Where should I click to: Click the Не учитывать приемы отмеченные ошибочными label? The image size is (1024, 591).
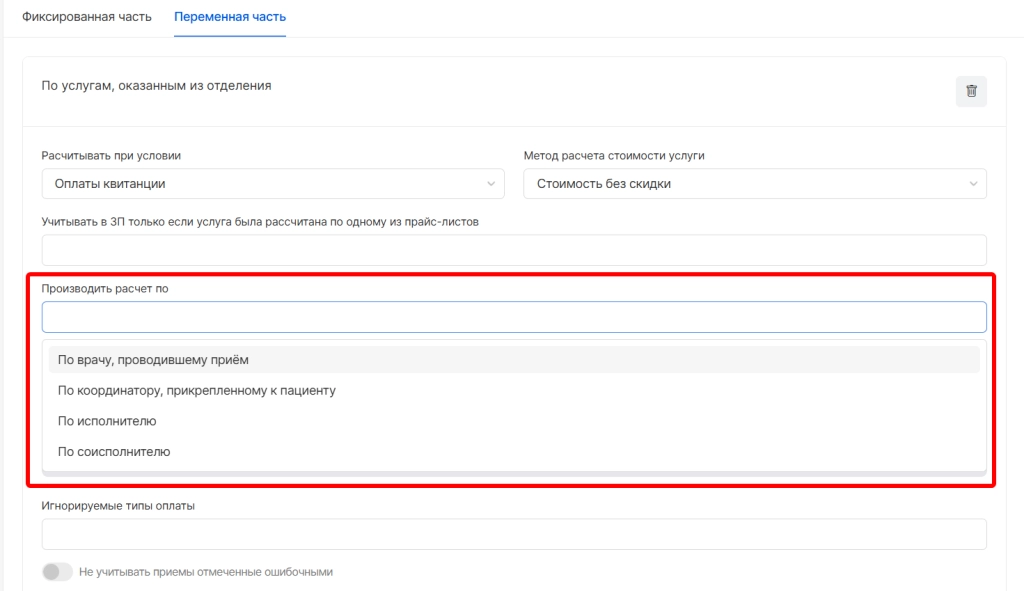(205, 572)
